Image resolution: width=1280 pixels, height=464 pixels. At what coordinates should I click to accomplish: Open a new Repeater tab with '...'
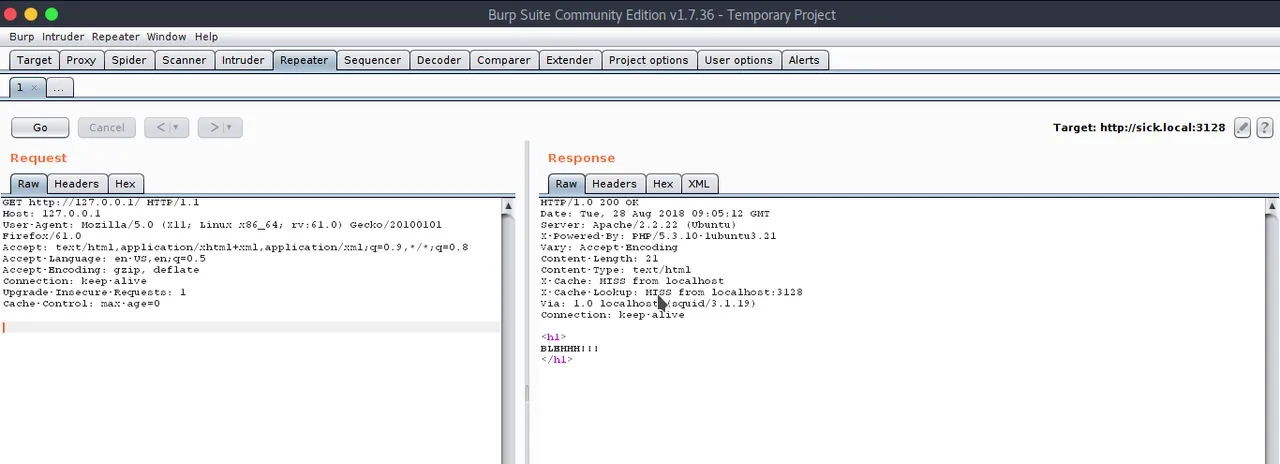coord(58,88)
